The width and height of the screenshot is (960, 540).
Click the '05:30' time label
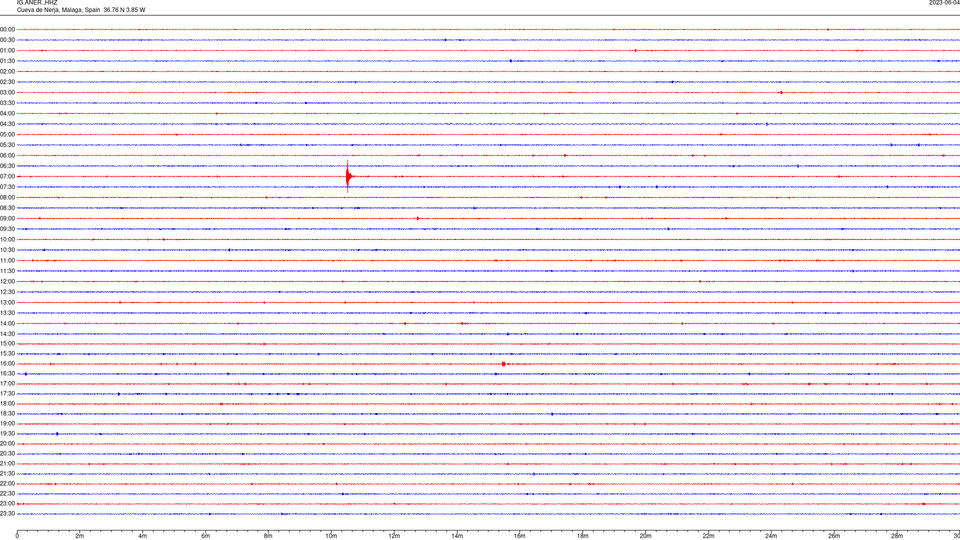pos(7,145)
